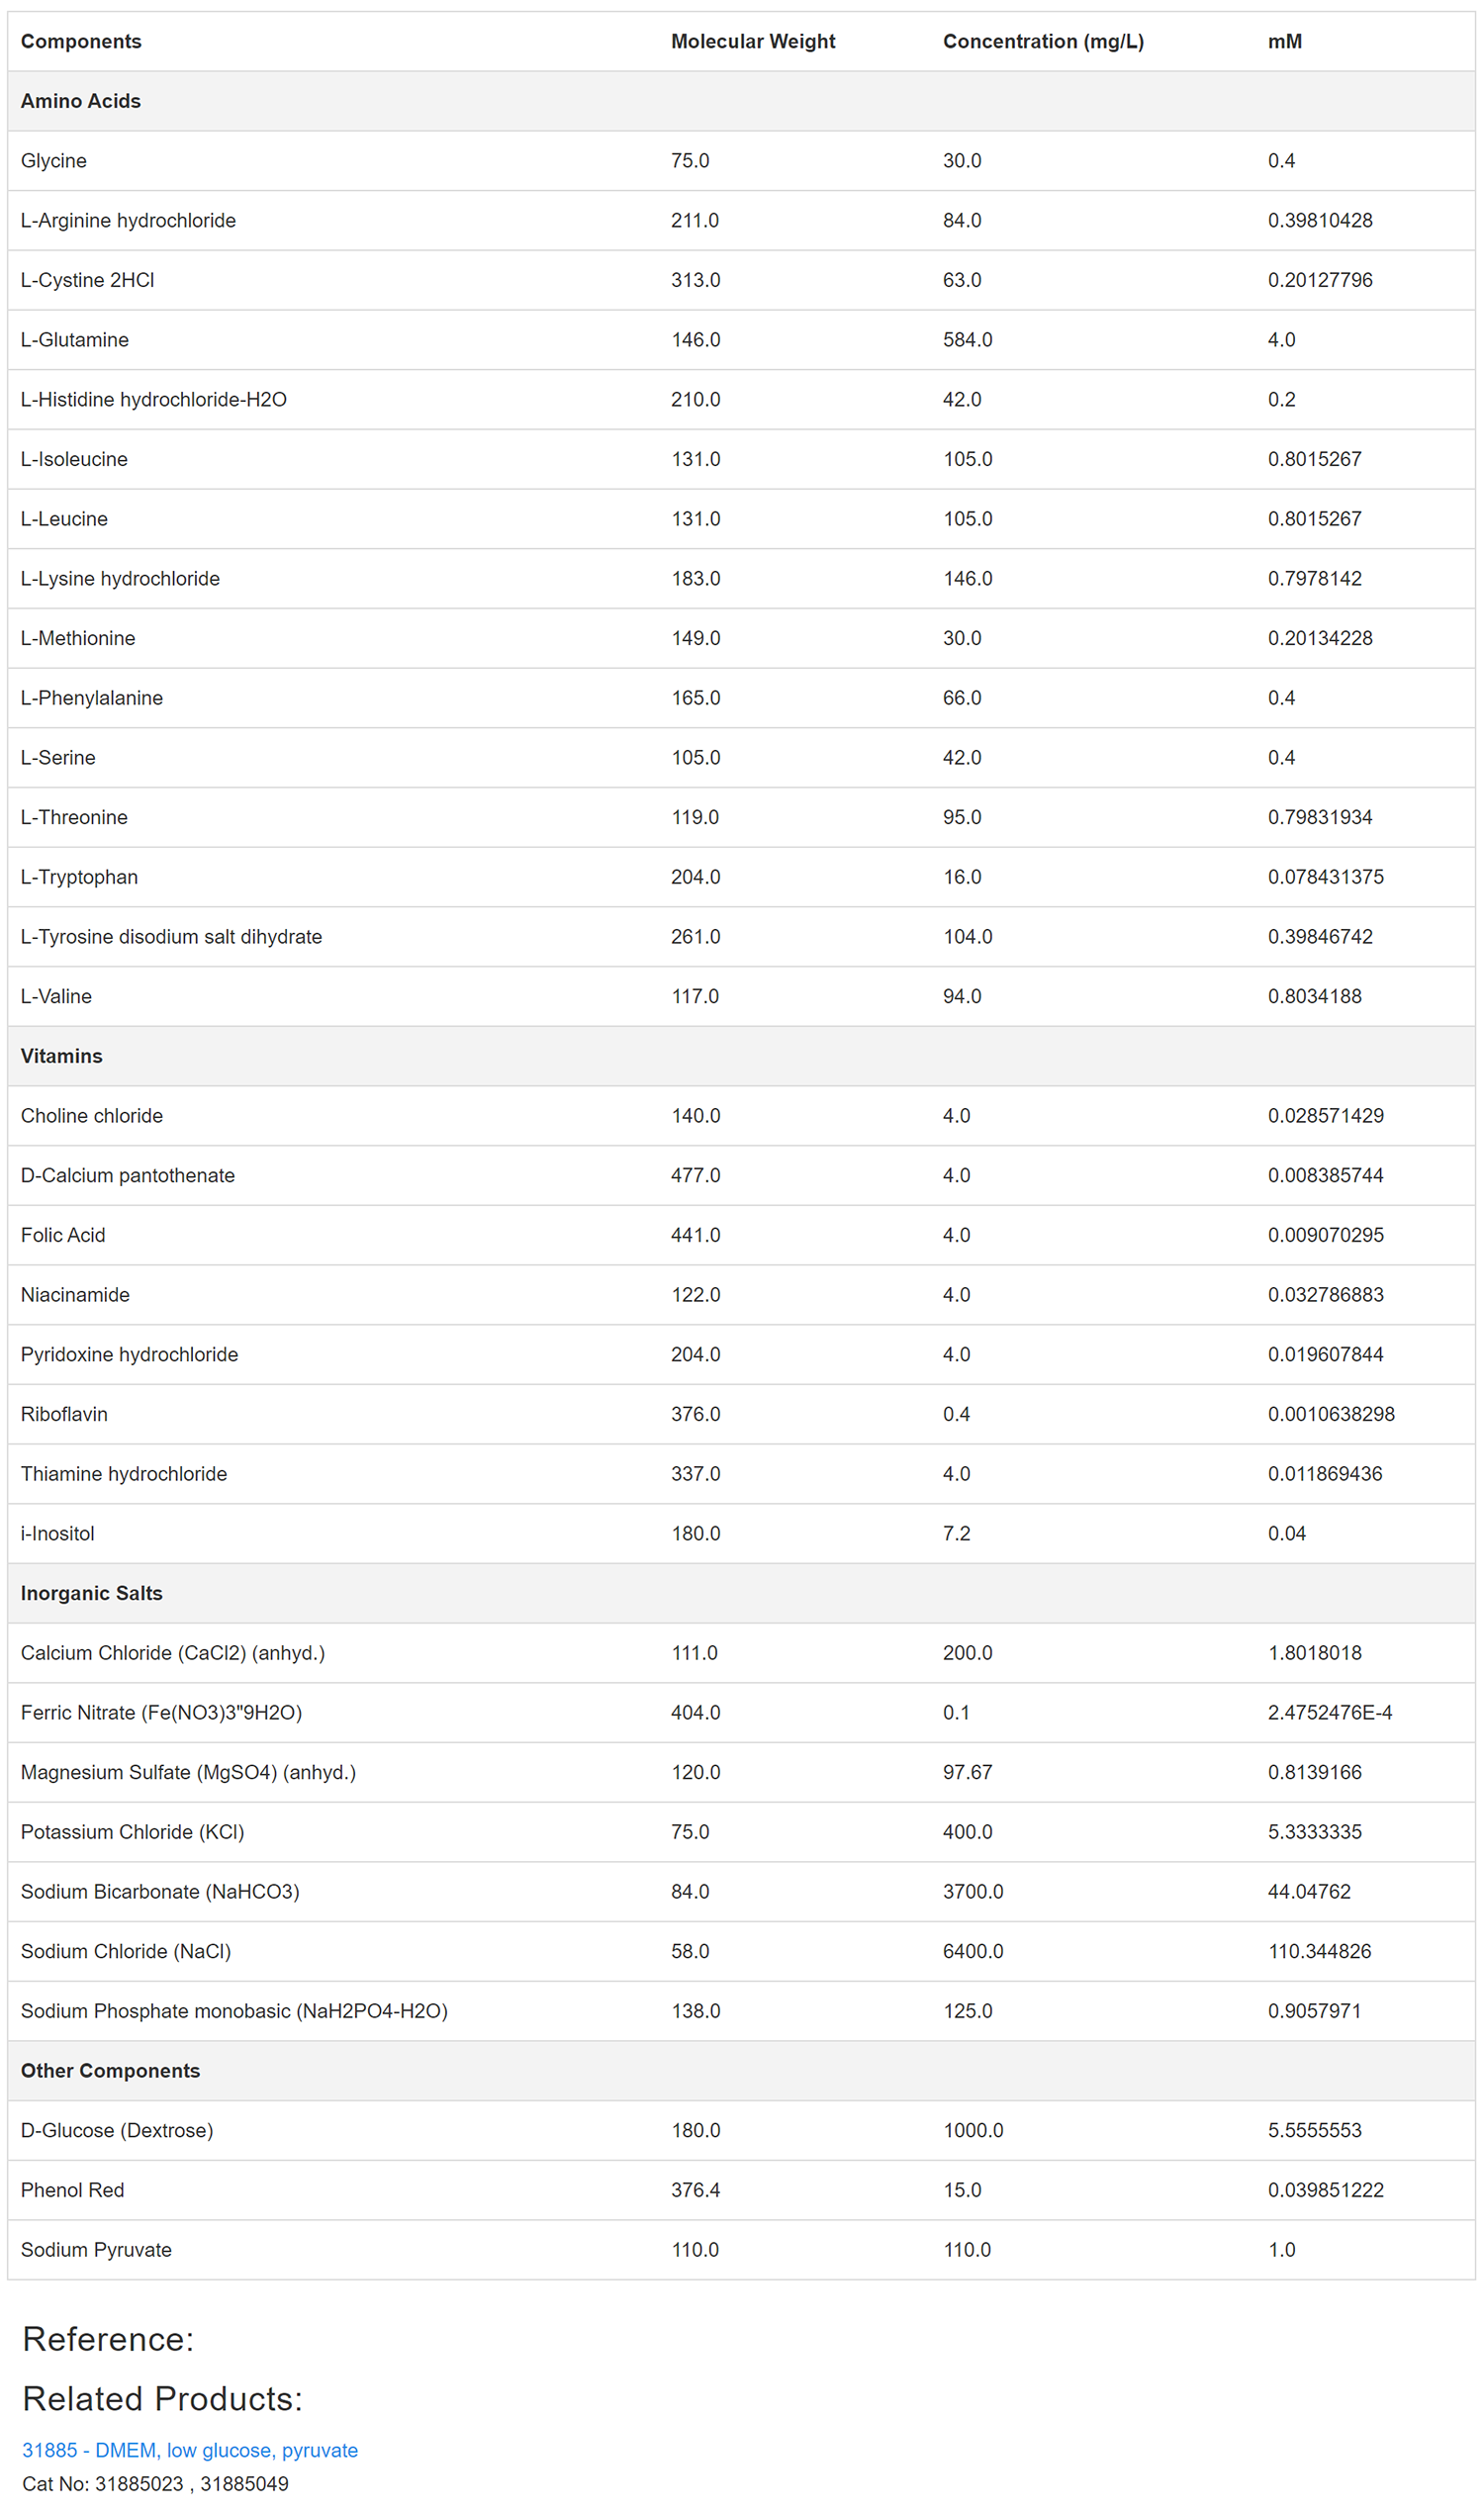Image resolution: width=1484 pixels, height=2510 pixels.
Task: Click the mM column header
Action: [x=1285, y=41]
